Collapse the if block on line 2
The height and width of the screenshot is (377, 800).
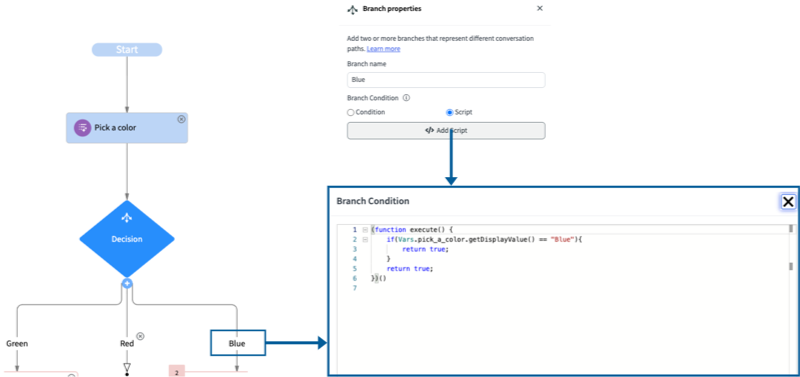point(365,239)
